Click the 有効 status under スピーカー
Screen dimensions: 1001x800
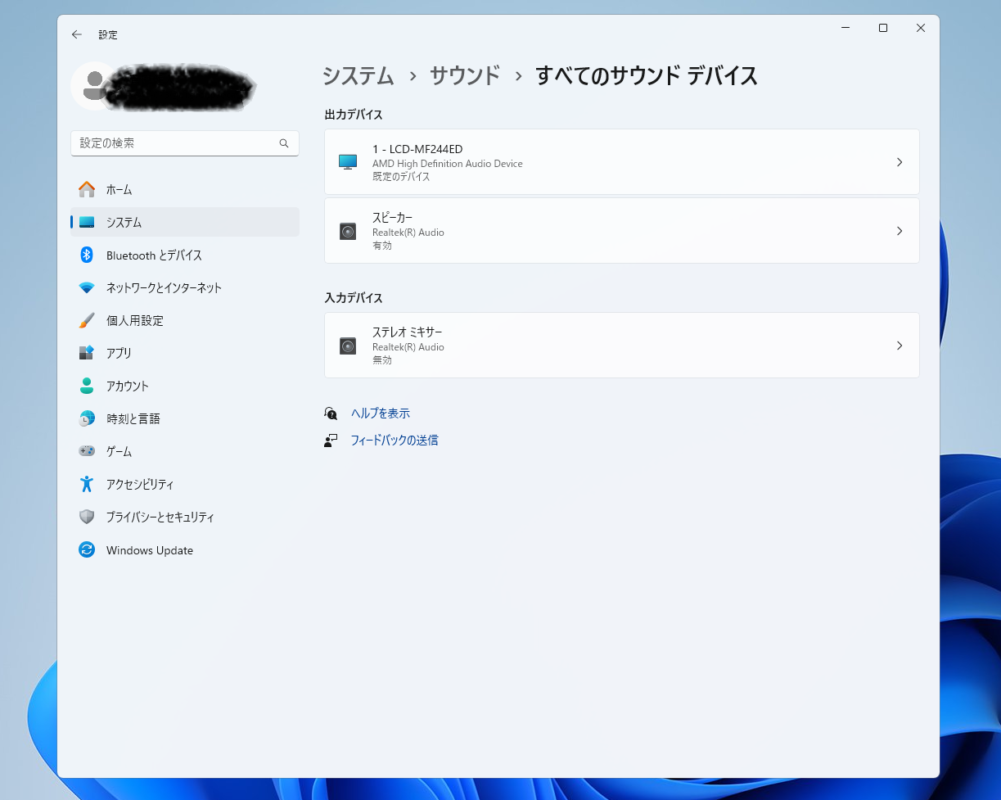(x=382, y=246)
